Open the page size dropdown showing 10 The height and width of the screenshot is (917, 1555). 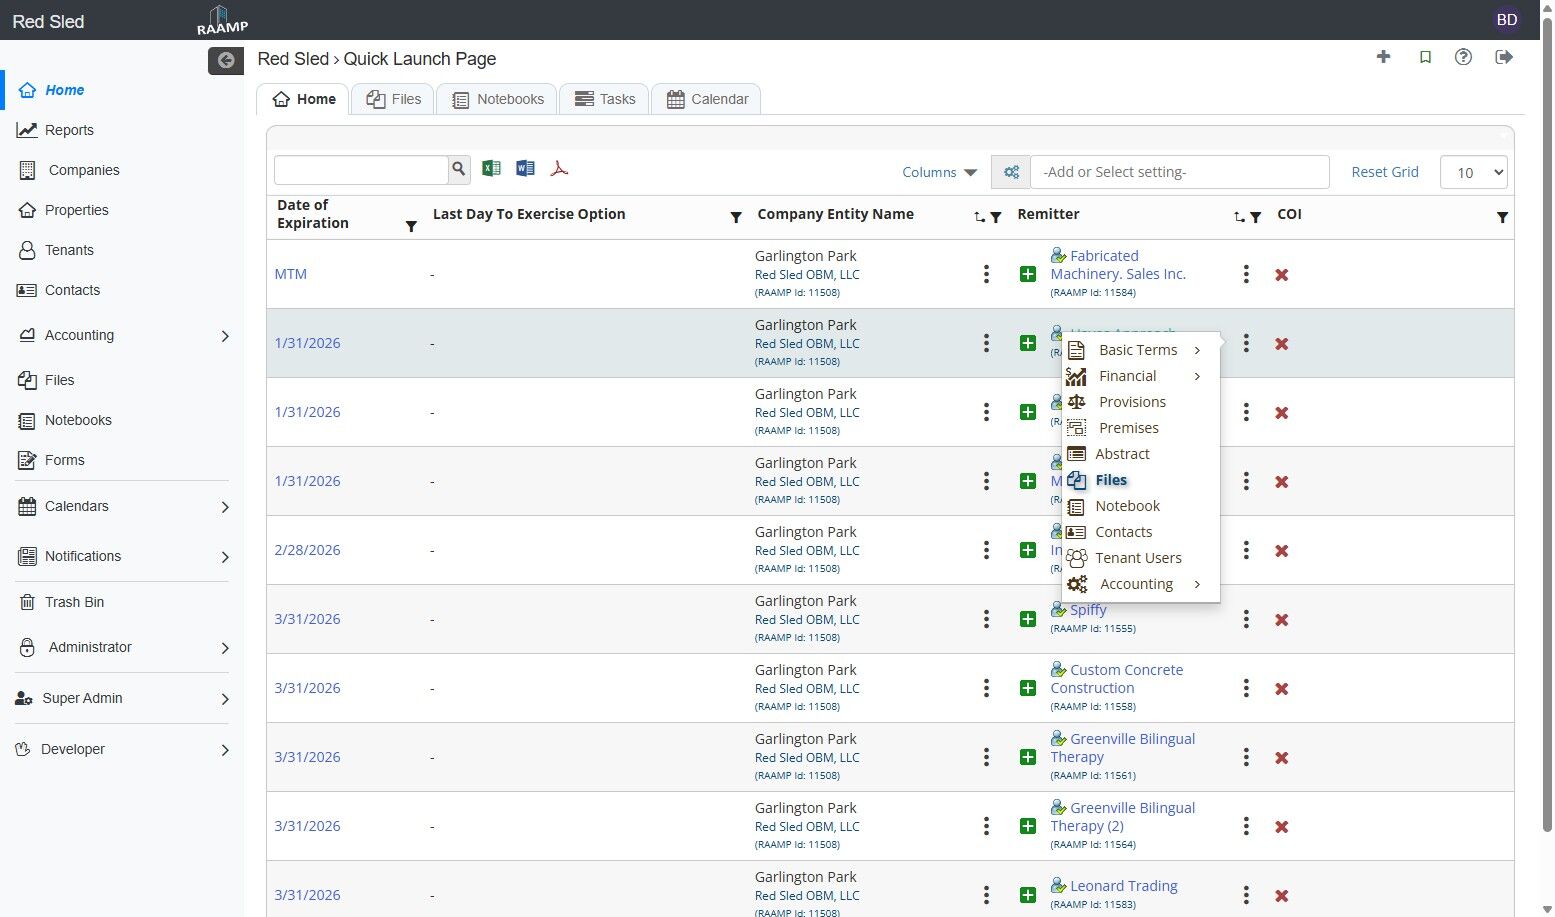pyautogui.click(x=1473, y=172)
